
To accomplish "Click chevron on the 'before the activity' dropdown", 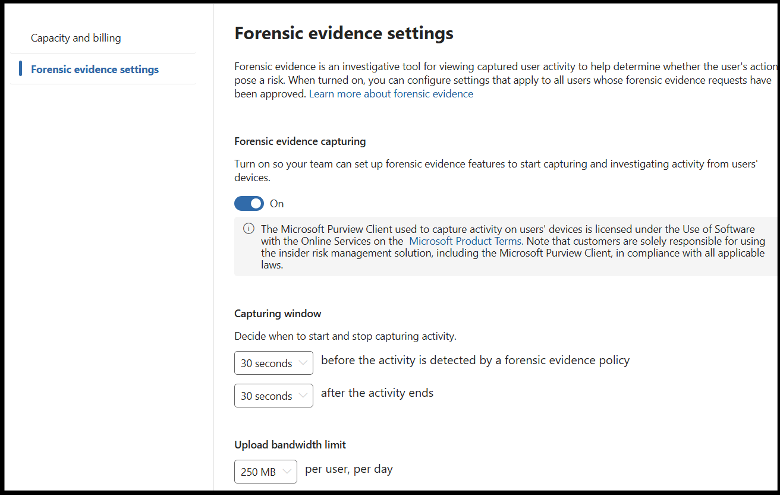I will tap(303, 363).
